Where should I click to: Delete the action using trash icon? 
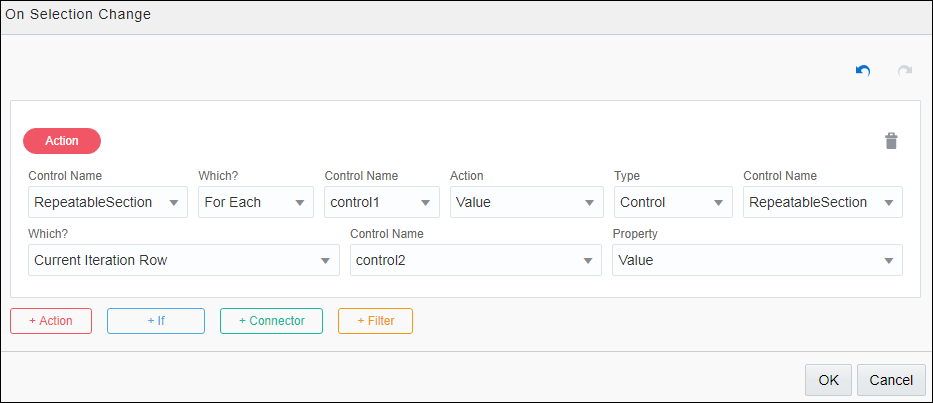tap(891, 141)
